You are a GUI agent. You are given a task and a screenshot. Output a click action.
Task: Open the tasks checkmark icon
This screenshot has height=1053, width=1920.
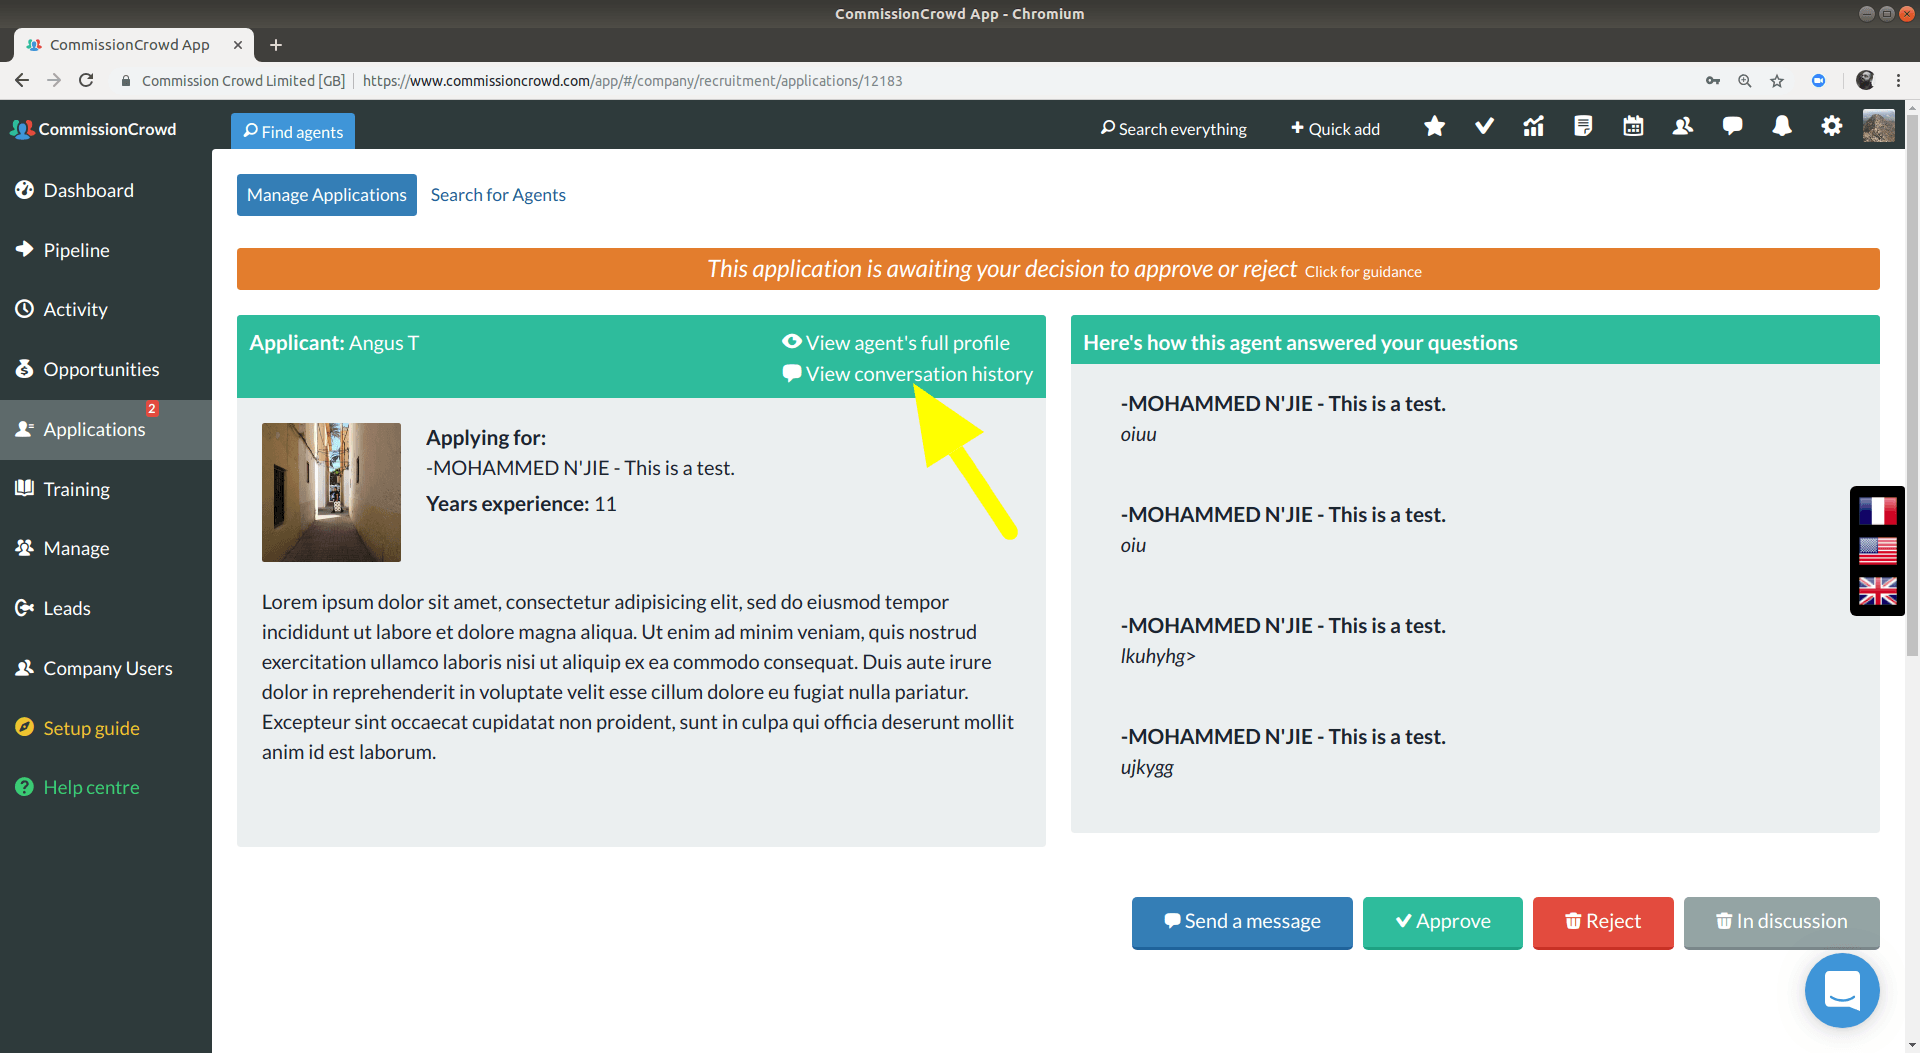1484,127
